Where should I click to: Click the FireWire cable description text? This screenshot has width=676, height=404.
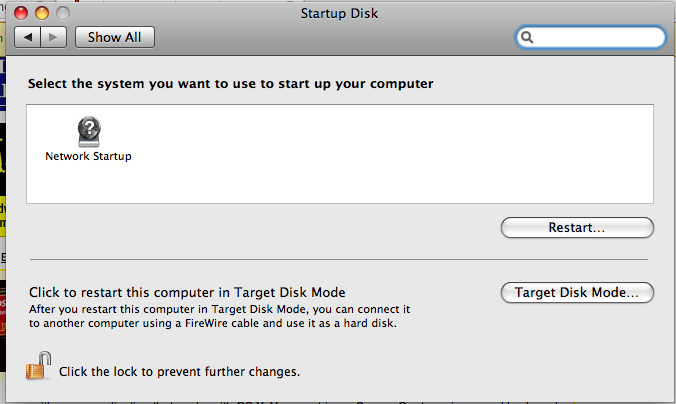click(x=219, y=316)
